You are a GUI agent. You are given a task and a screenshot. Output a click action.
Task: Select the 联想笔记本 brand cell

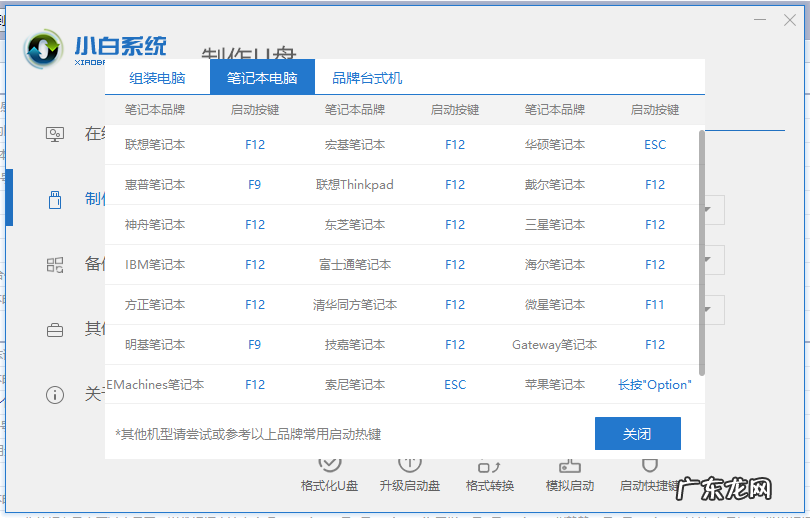[x=155, y=145]
